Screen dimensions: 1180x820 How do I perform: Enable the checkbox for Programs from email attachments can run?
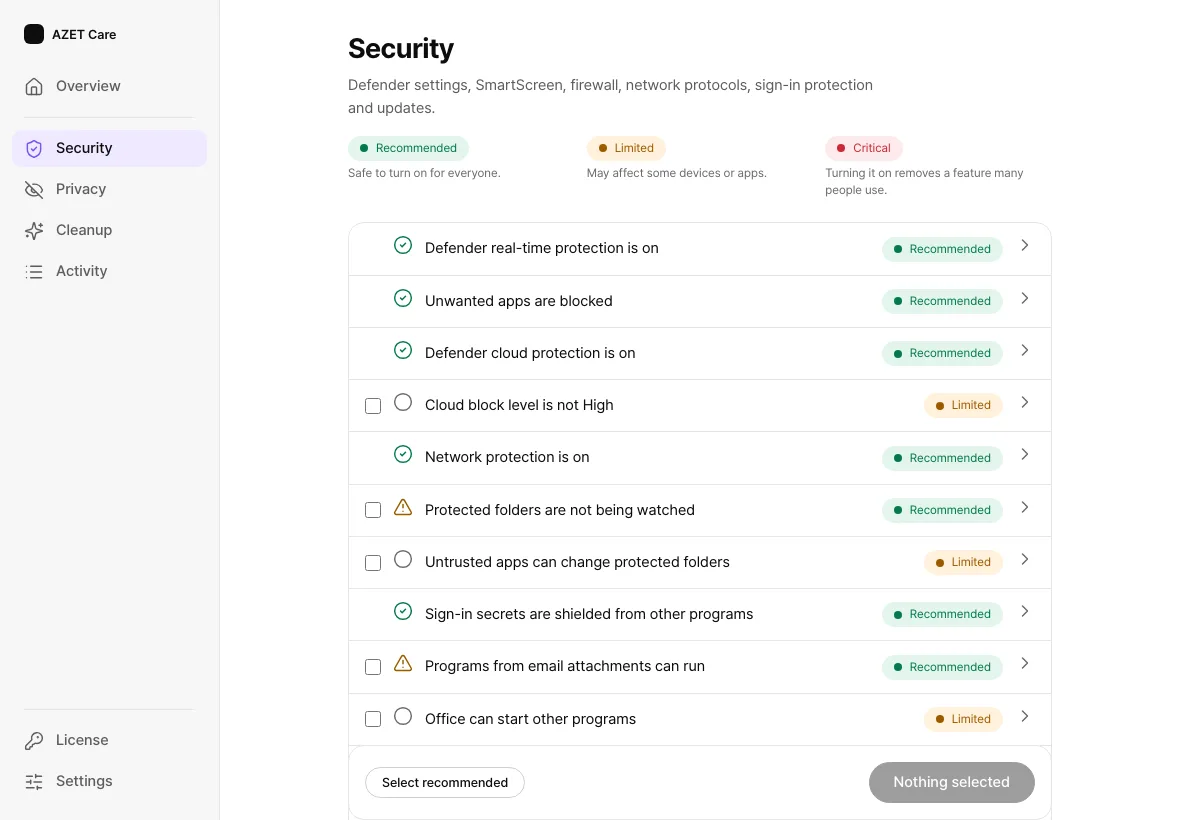pos(373,667)
